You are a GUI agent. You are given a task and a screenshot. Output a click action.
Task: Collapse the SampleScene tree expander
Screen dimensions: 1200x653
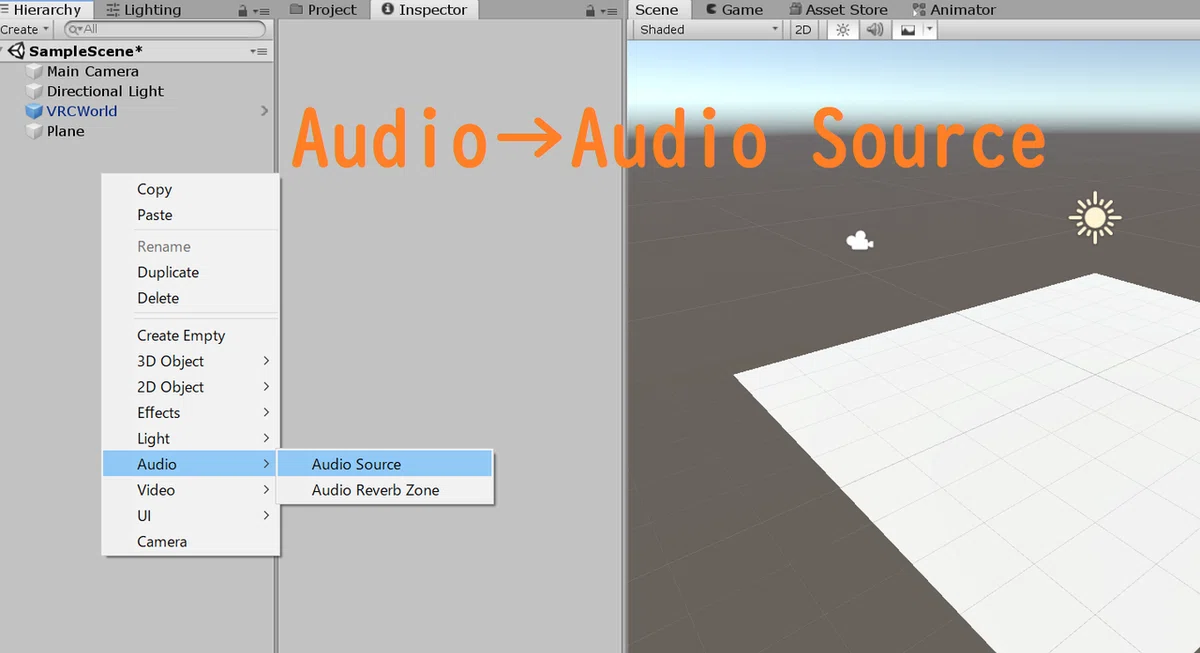tap(3, 51)
